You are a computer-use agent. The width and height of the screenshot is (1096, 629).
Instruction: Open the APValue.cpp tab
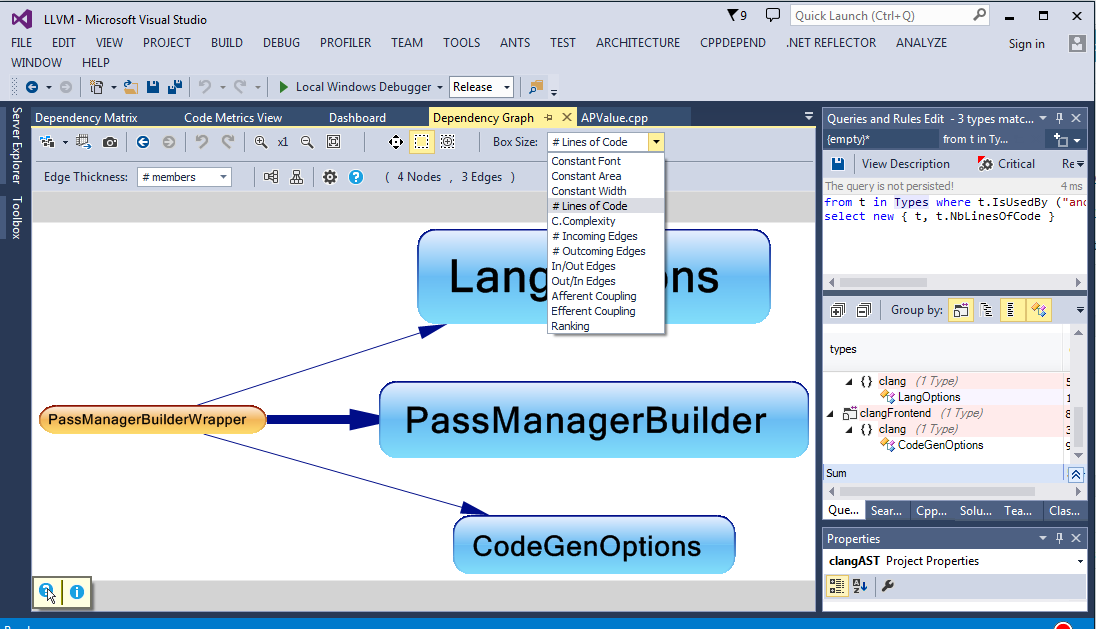tap(614, 117)
